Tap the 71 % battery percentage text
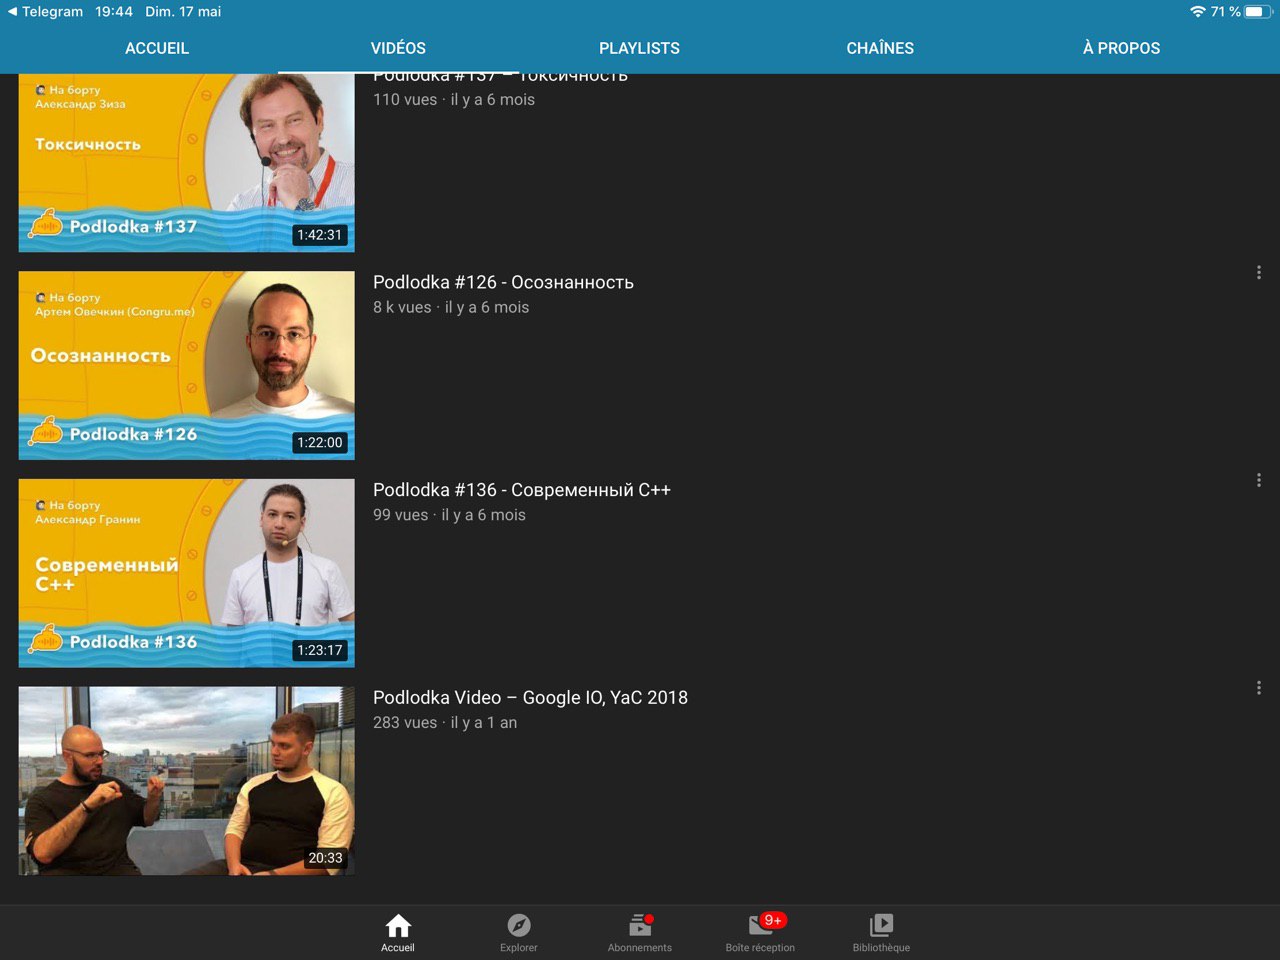This screenshot has height=960, width=1280. pyautogui.click(x=1225, y=12)
